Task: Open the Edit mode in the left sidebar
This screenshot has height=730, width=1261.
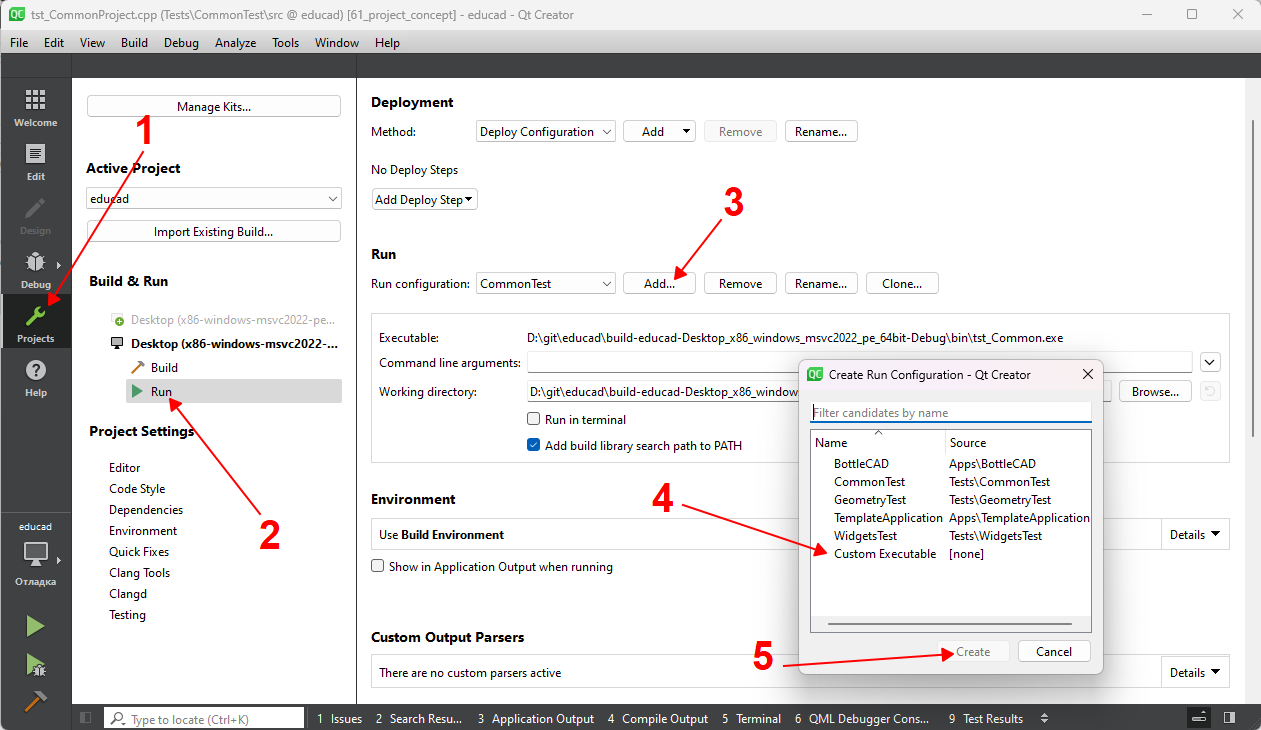Action: point(35,162)
